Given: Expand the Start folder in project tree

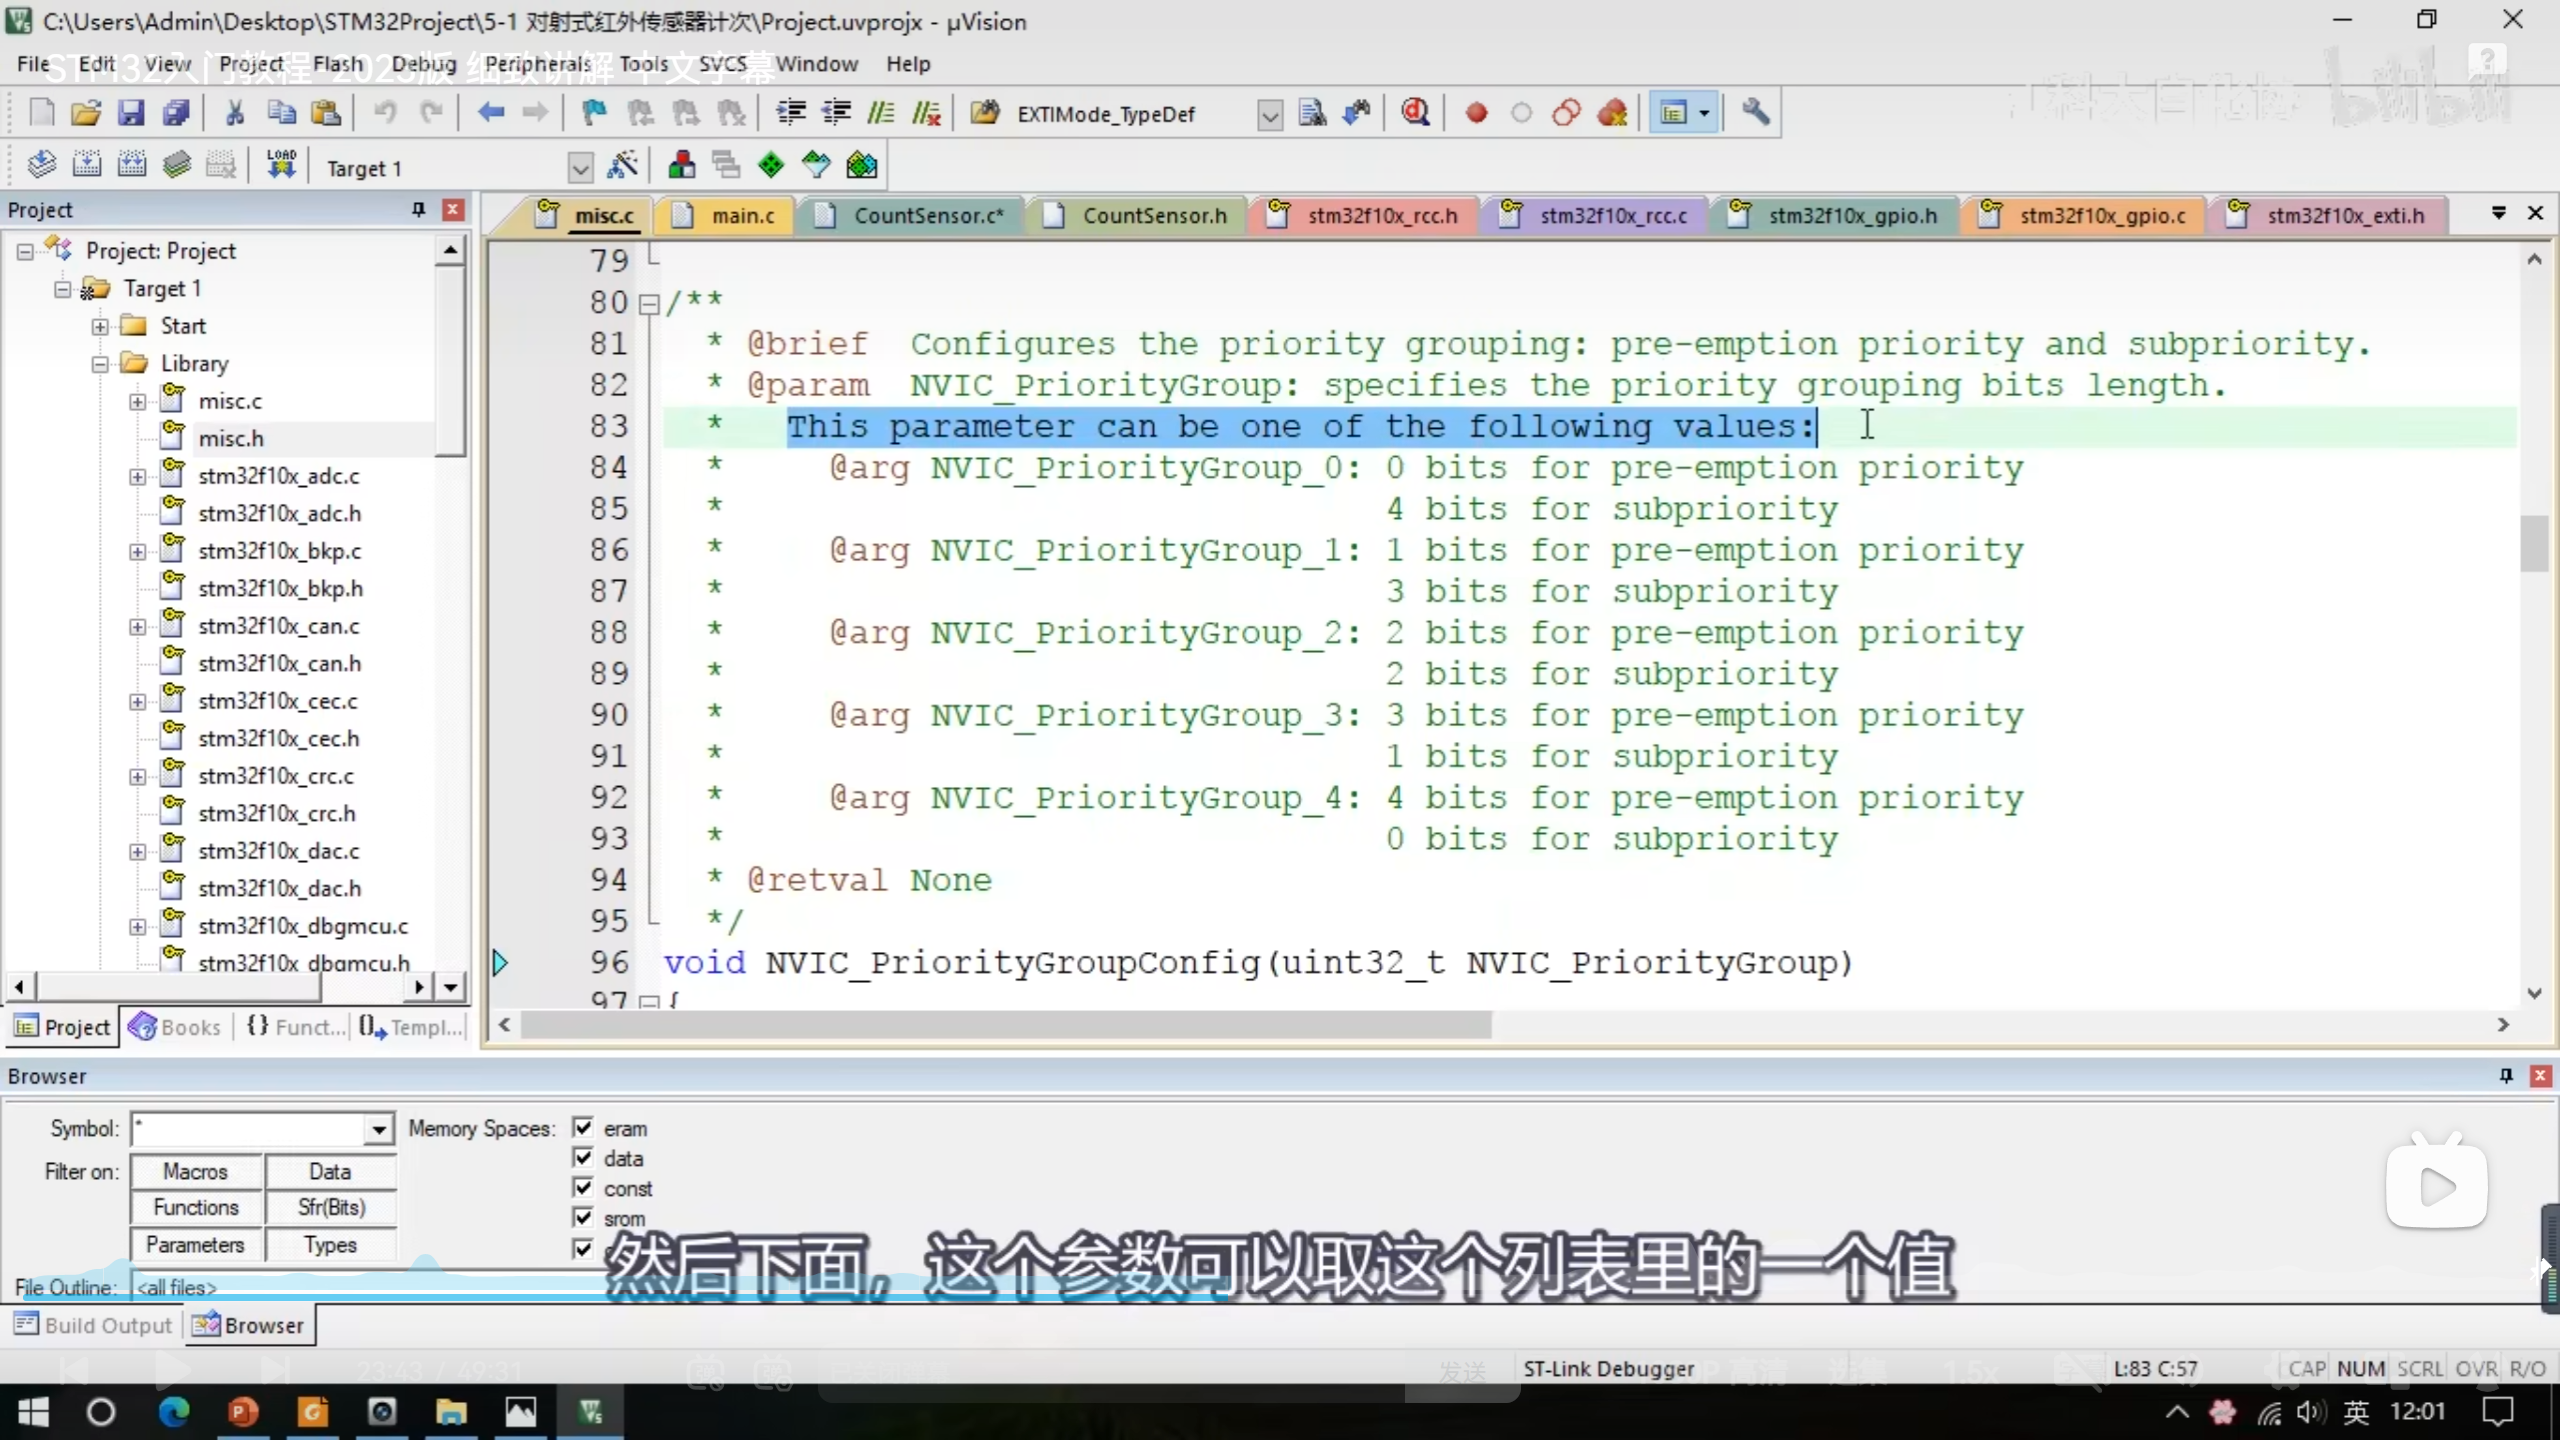Looking at the screenshot, I should 100,326.
